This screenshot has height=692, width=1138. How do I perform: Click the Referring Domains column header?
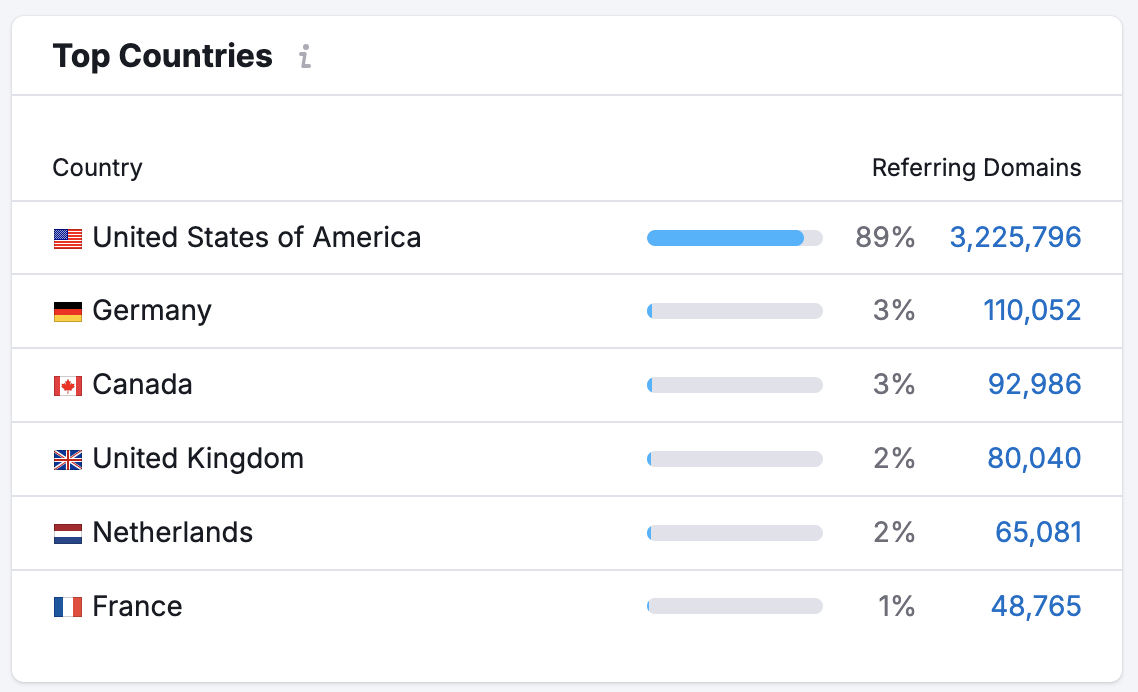point(977,167)
